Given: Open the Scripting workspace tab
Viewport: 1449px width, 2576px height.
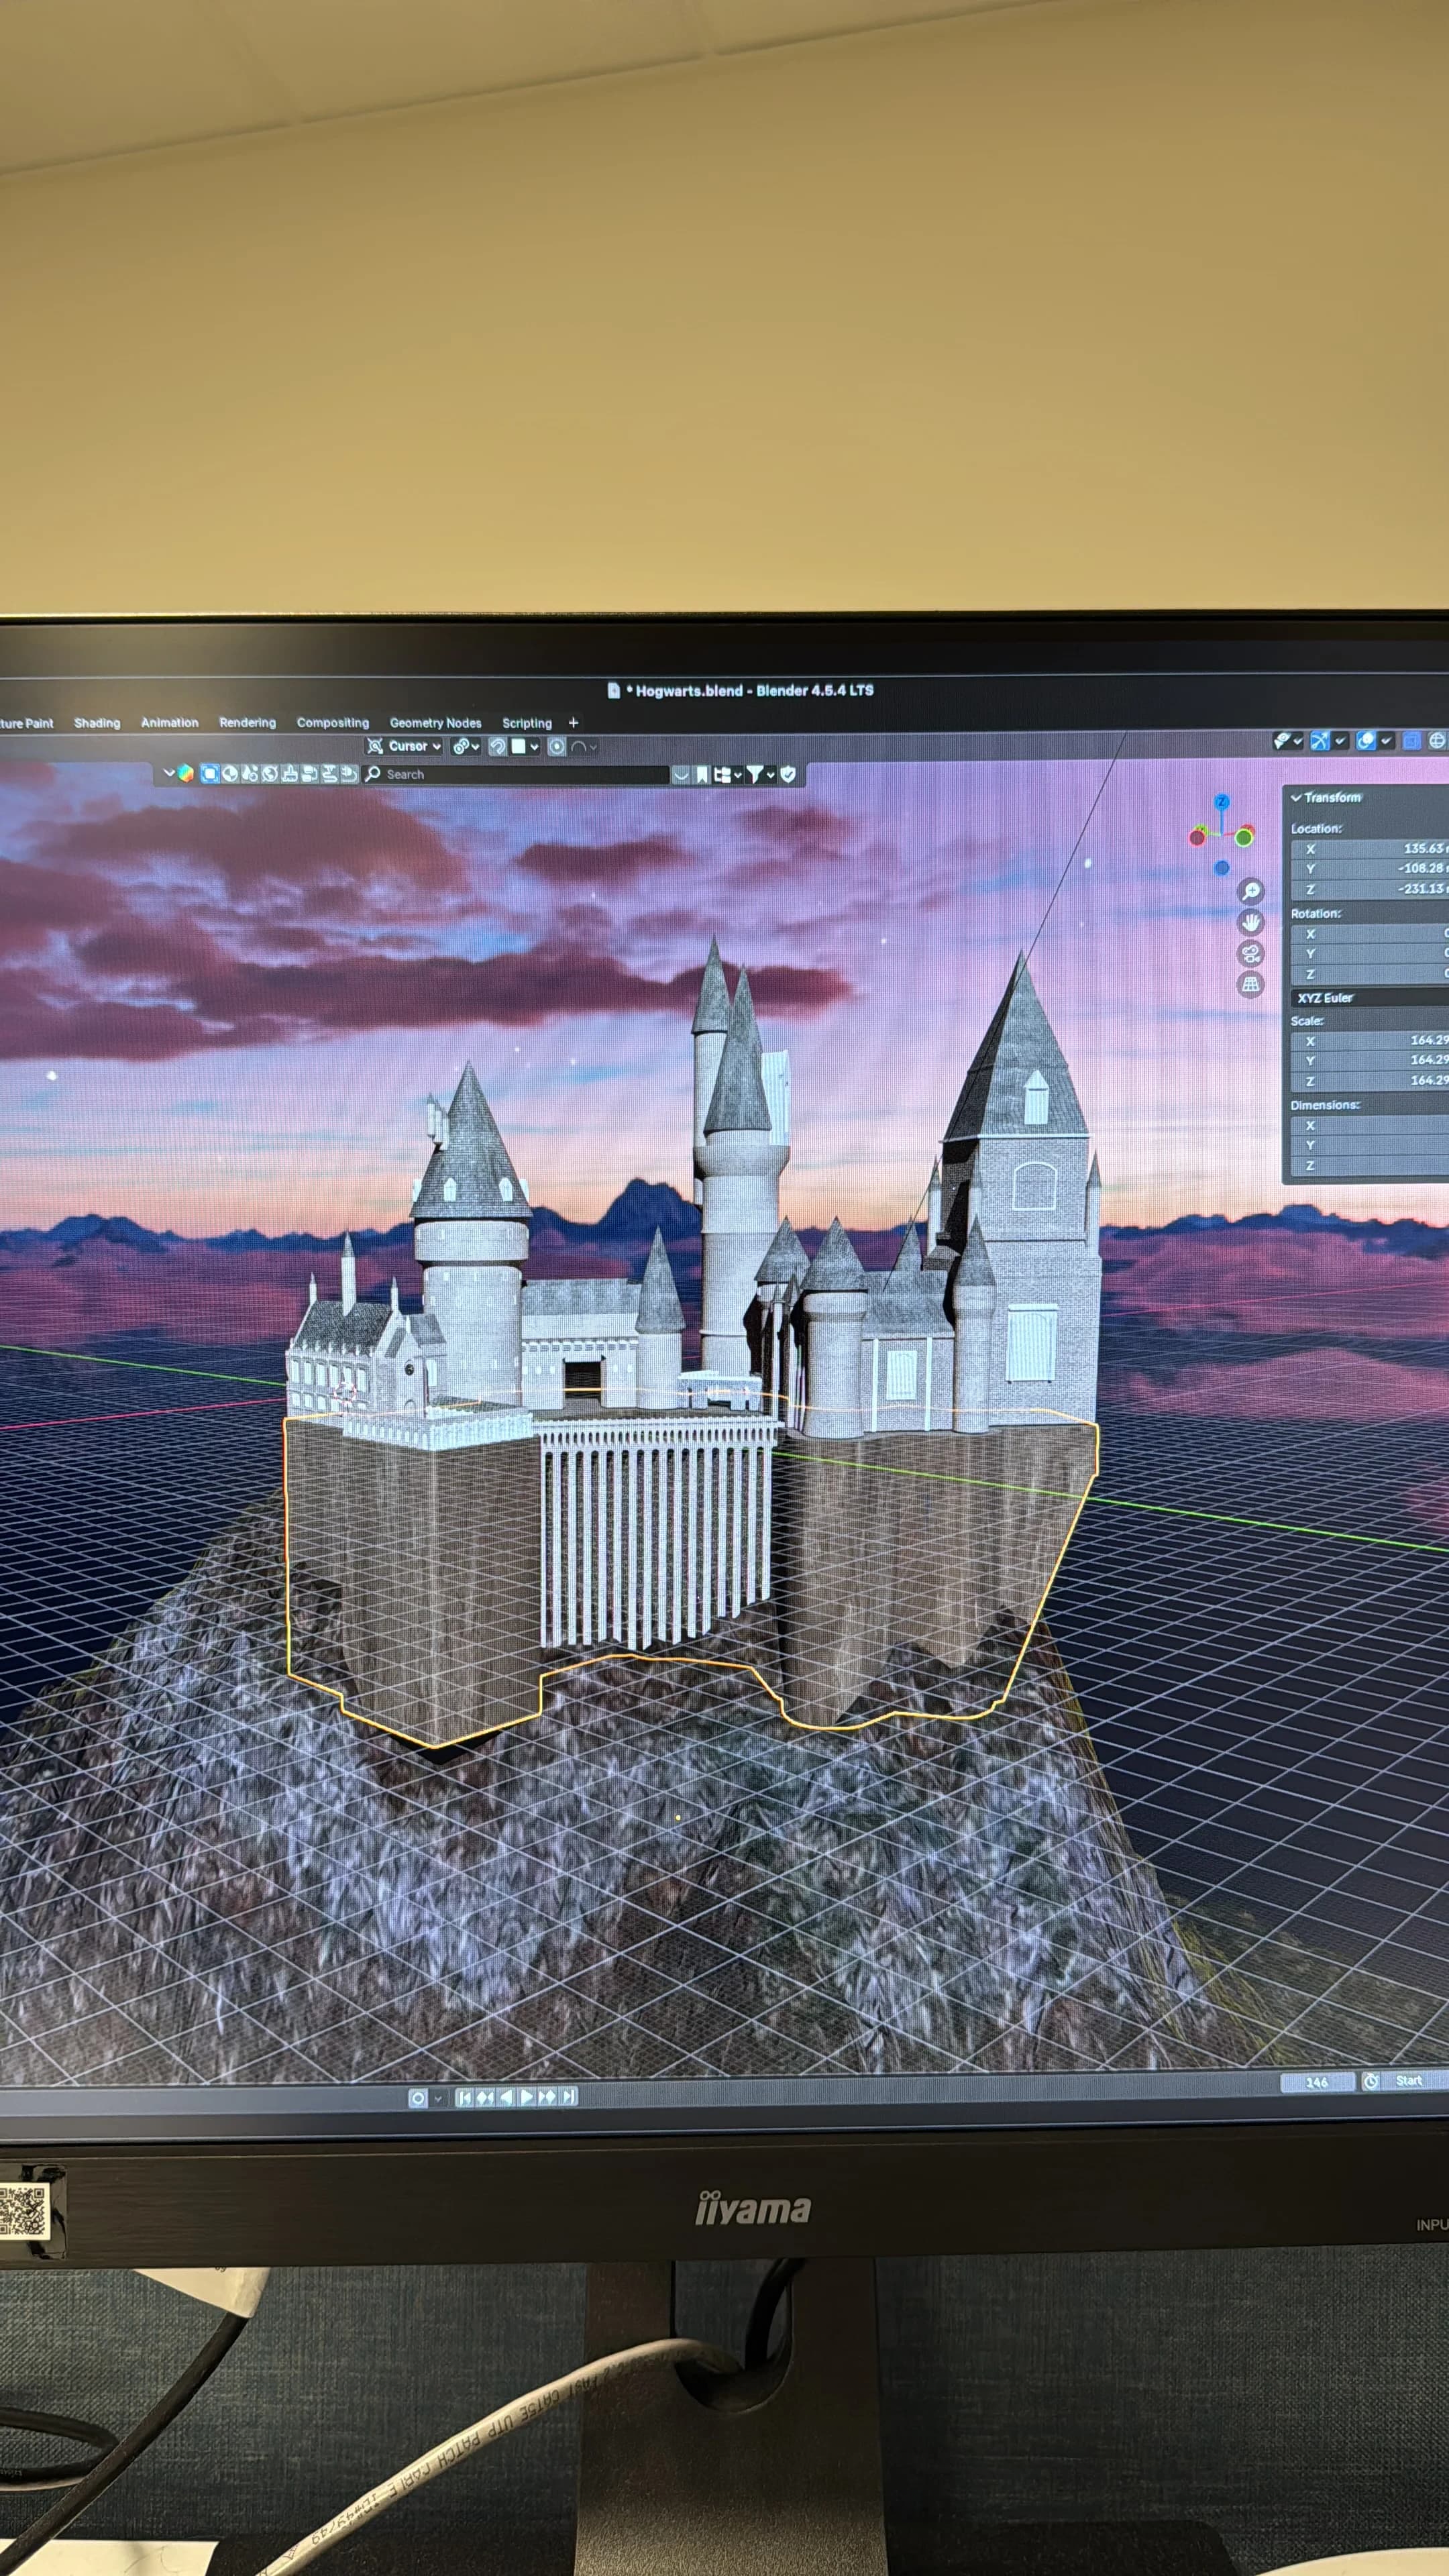Looking at the screenshot, I should 527,723.
